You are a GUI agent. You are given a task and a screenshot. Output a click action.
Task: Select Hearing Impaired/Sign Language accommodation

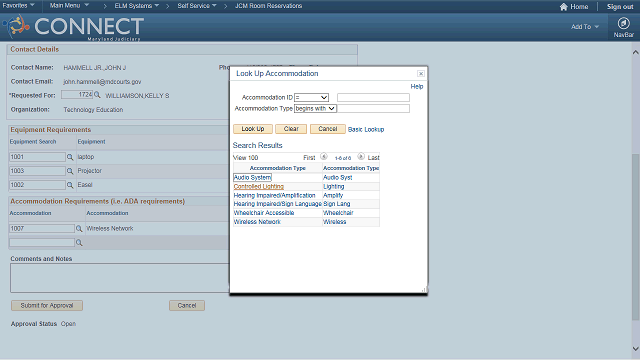click(278, 204)
